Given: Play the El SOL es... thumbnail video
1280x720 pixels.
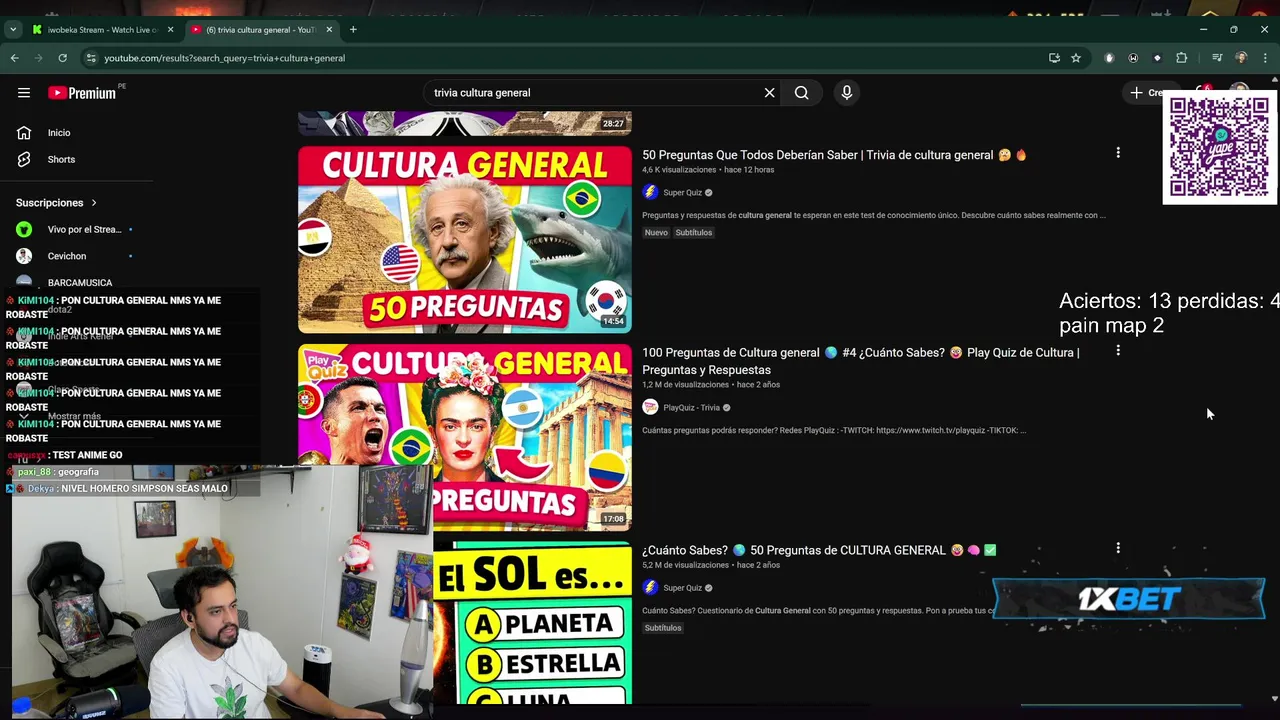Looking at the screenshot, I should pos(532,623).
